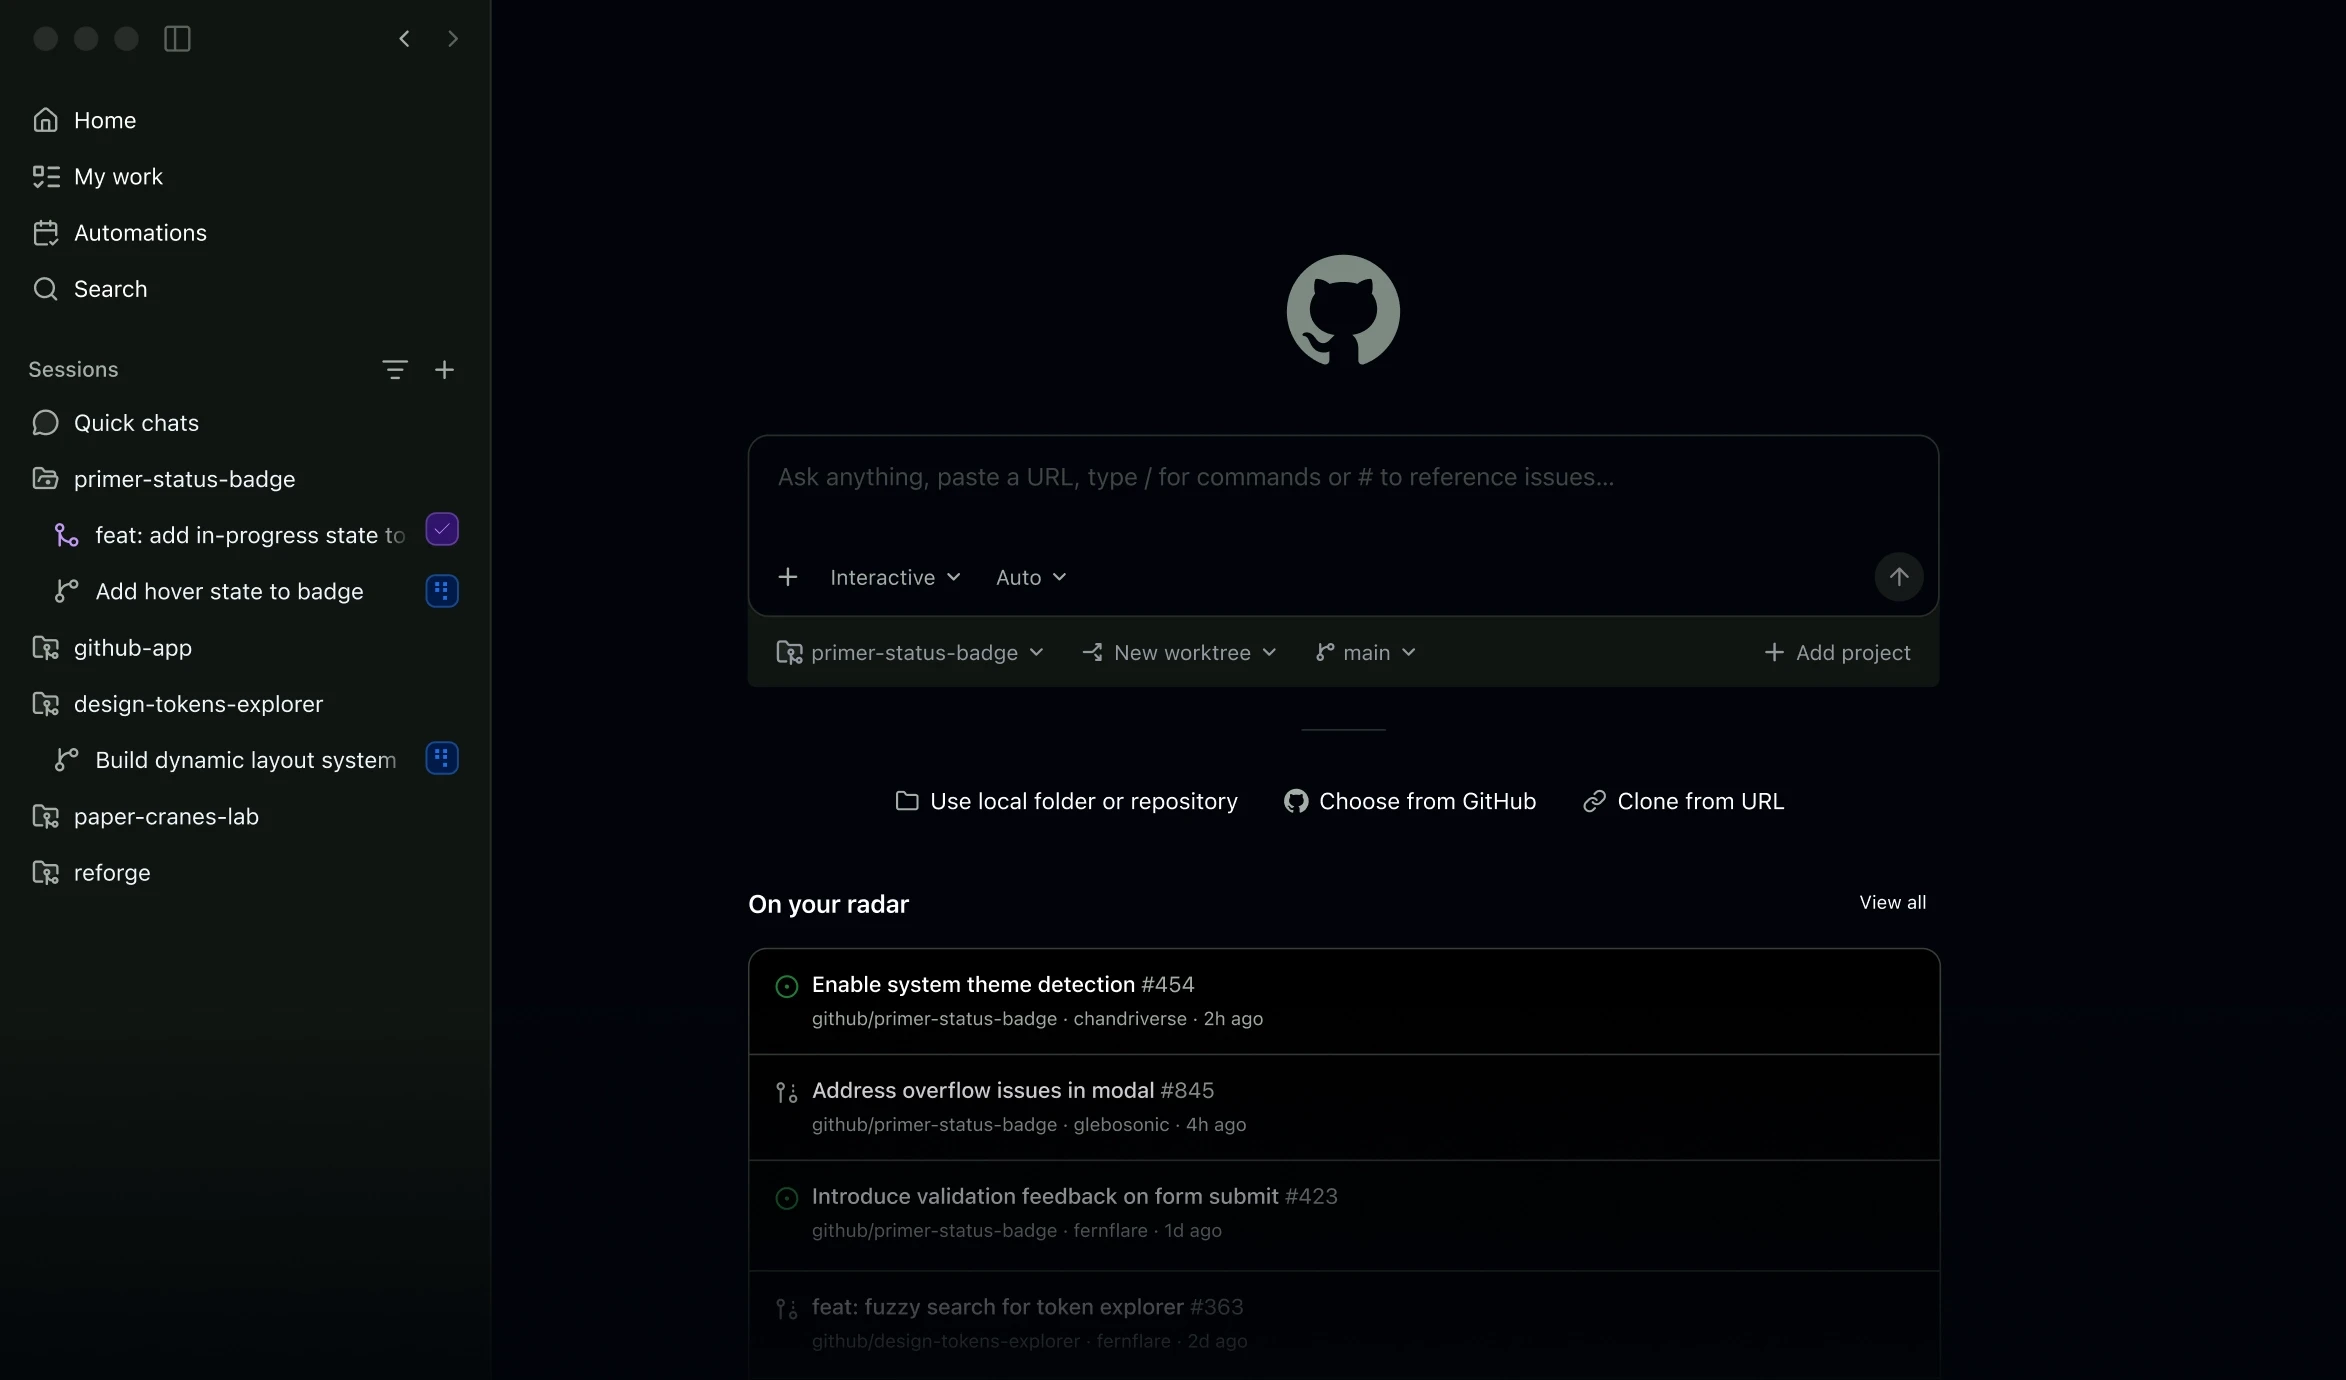Add attachment with plus in prompt box
The width and height of the screenshot is (2346, 1380).
(x=788, y=577)
